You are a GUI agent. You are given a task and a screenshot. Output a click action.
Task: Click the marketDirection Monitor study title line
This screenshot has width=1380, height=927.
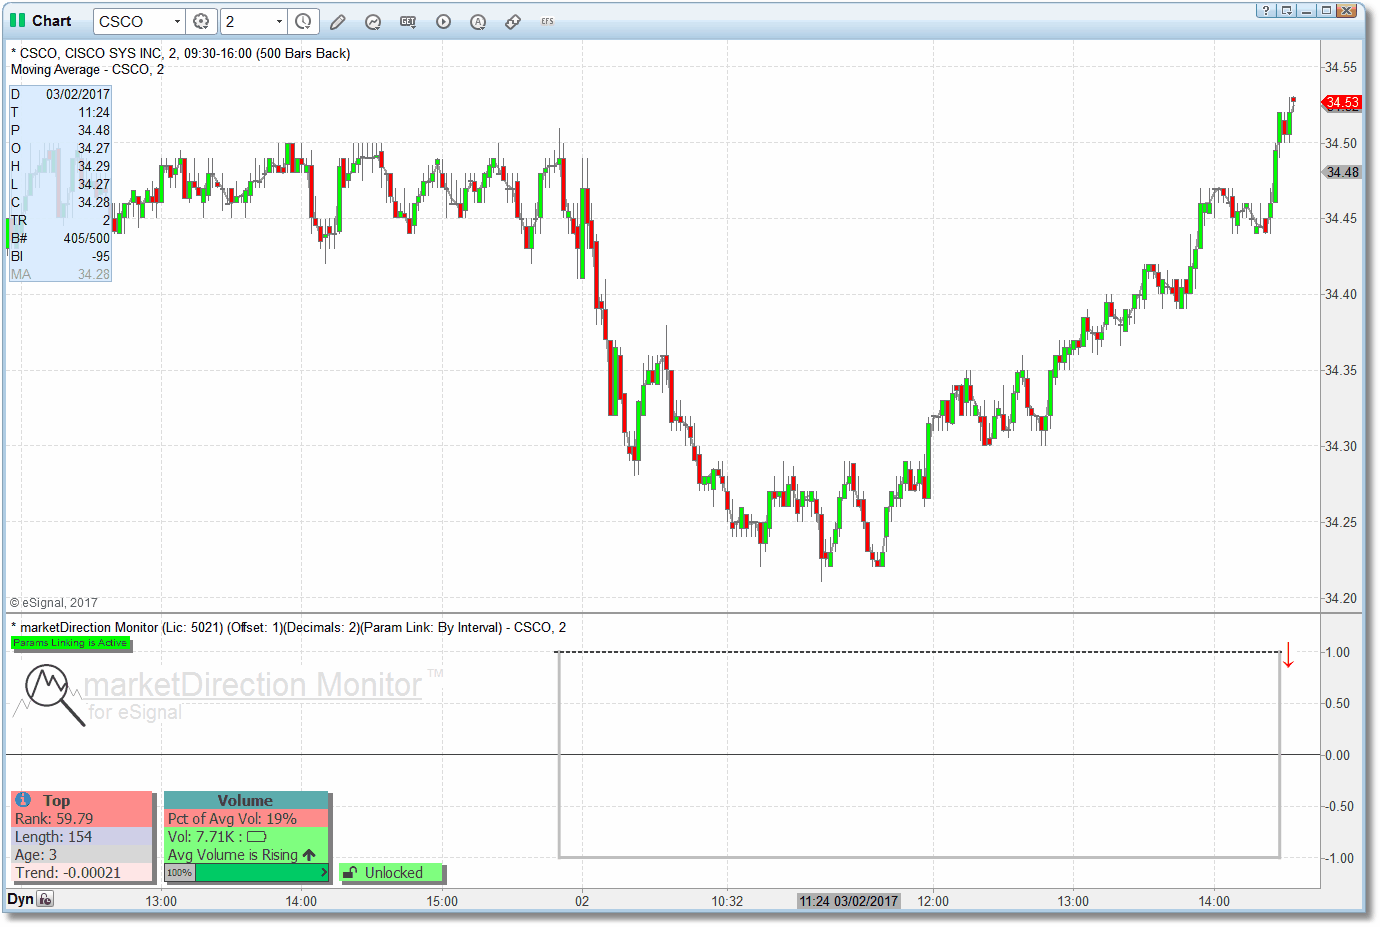pyautogui.click(x=288, y=627)
